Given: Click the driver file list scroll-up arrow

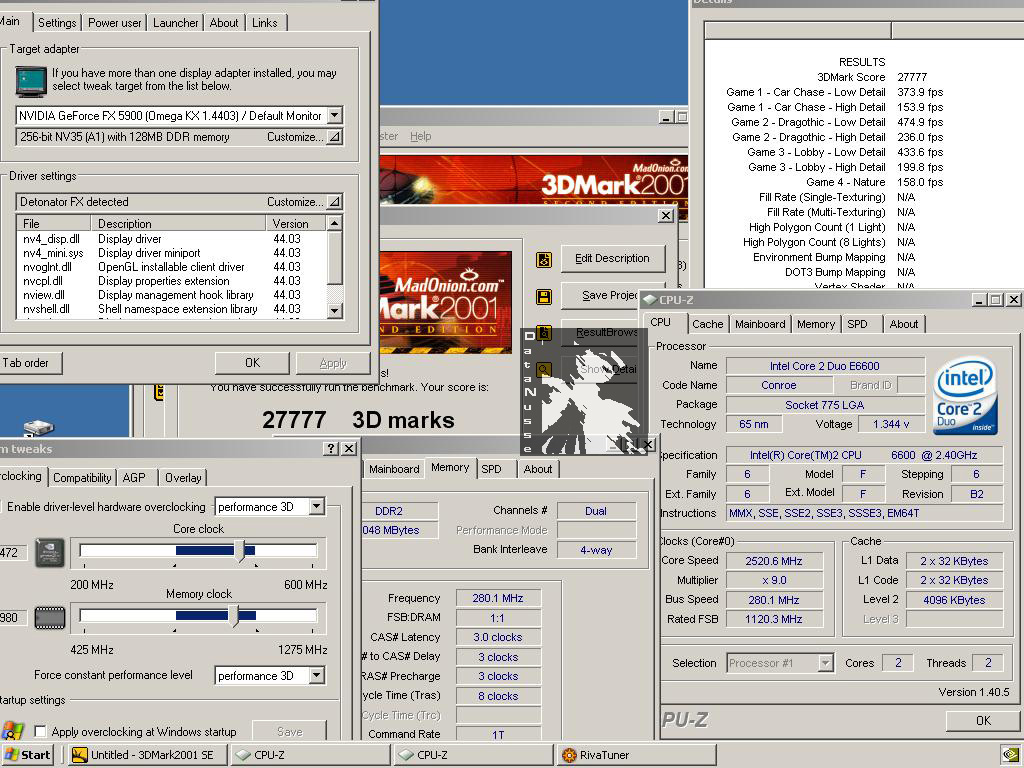Looking at the screenshot, I should tap(334, 223).
